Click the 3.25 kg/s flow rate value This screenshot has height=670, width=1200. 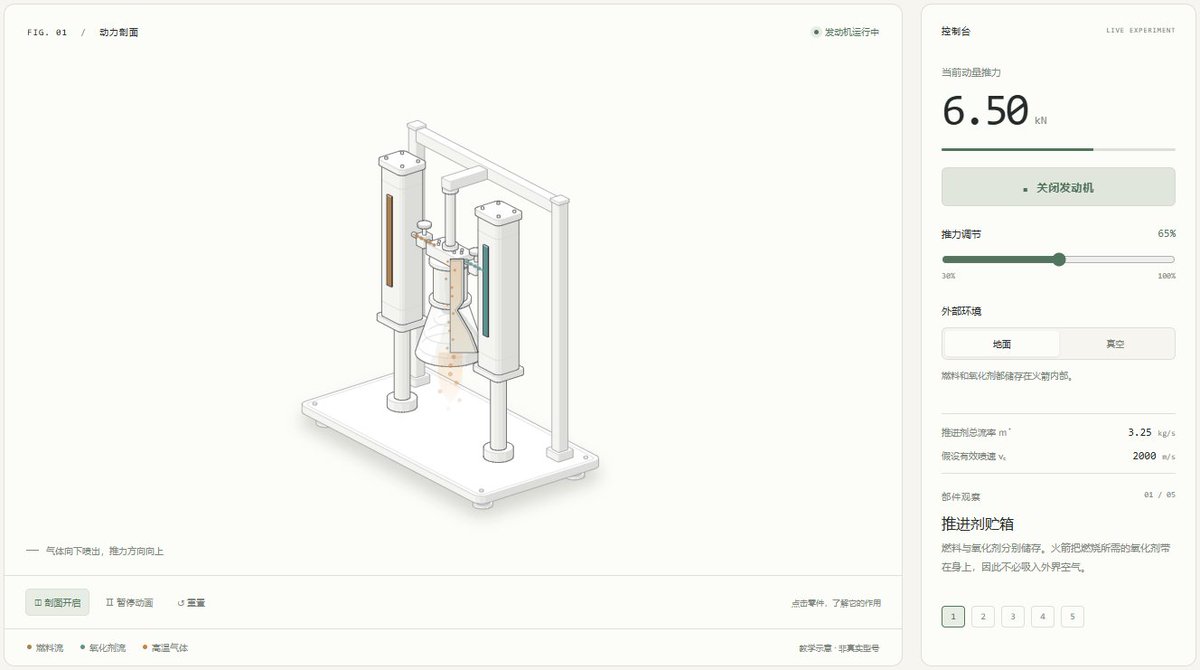click(x=1151, y=433)
